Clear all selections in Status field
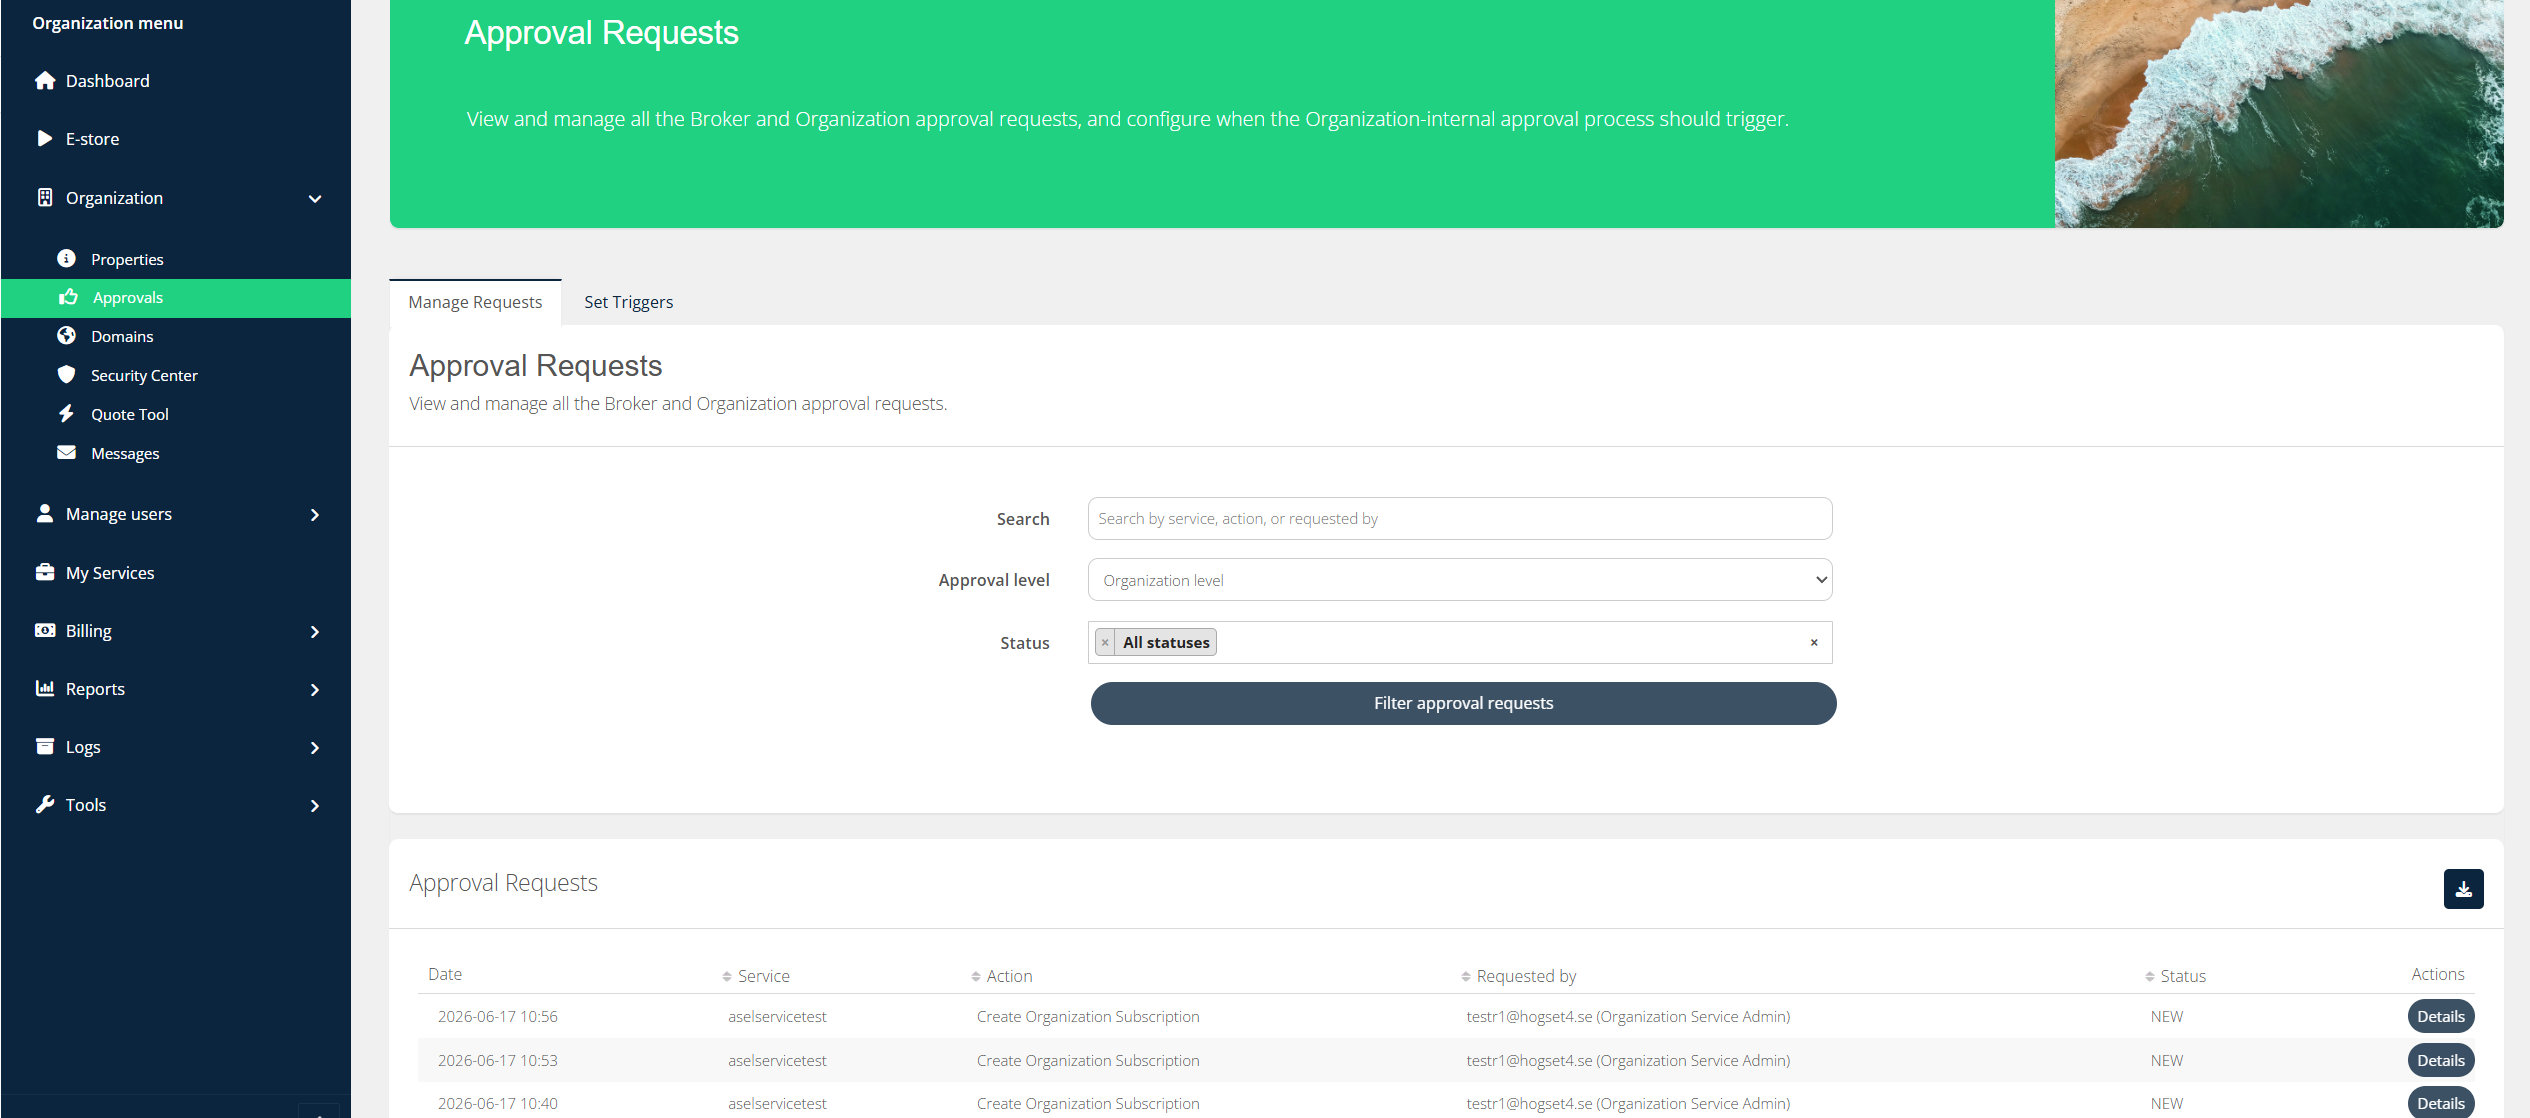Screen dimensions: 2530x1118 click(x=1814, y=643)
